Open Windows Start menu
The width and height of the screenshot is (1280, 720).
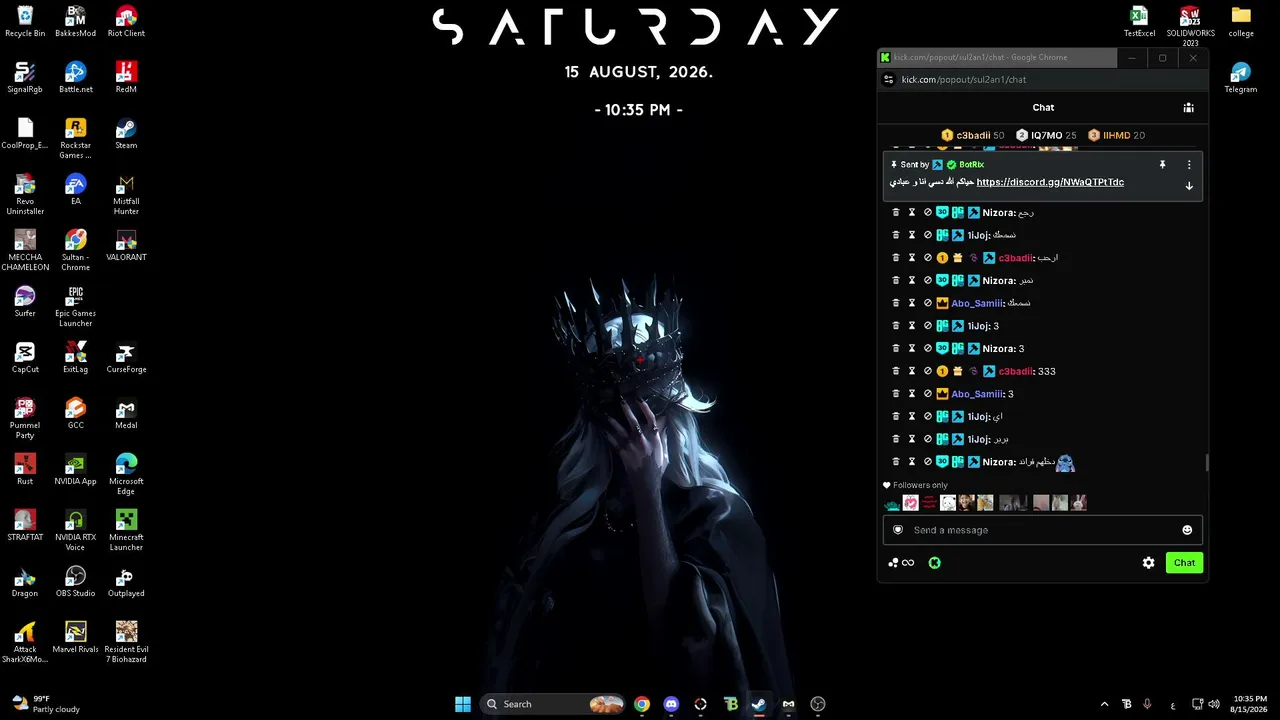[x=463, y=704]
